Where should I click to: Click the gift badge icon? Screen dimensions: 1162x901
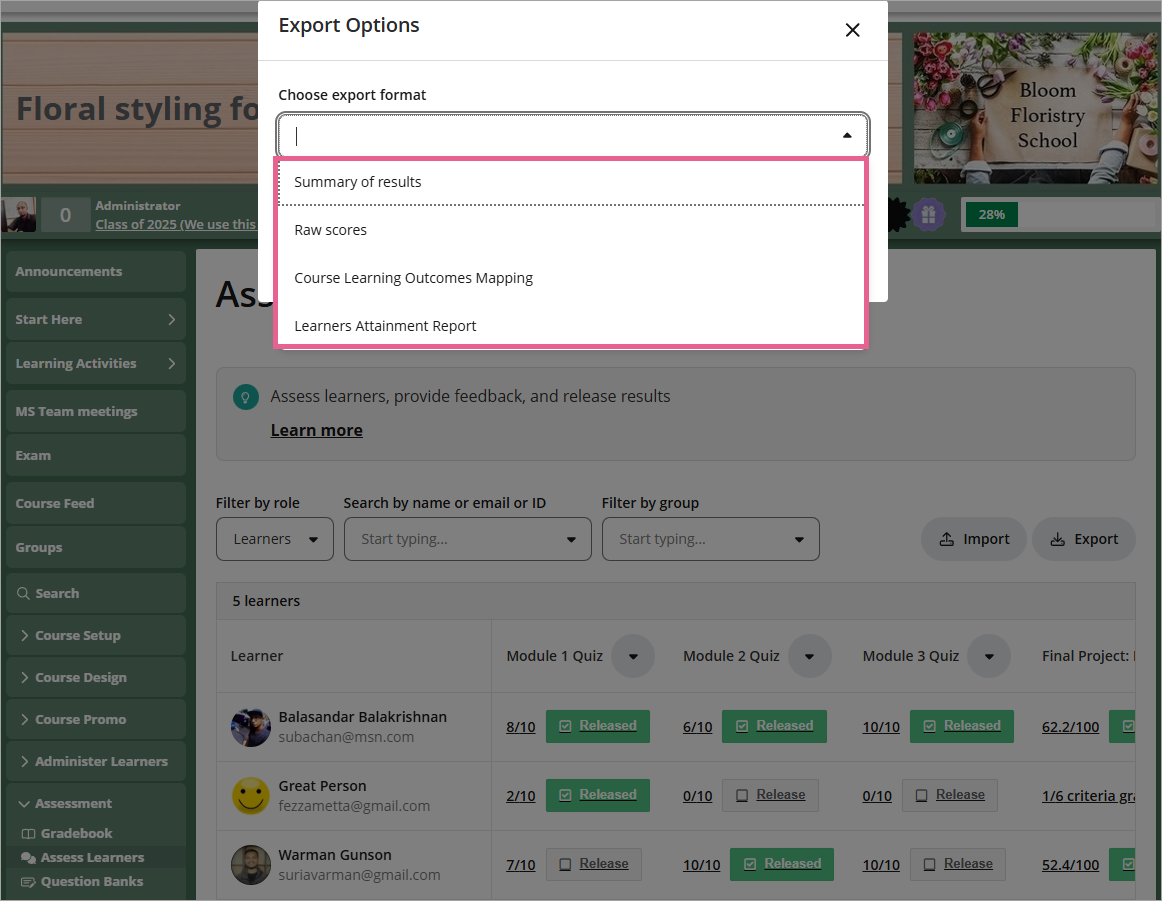coord(928,214)
